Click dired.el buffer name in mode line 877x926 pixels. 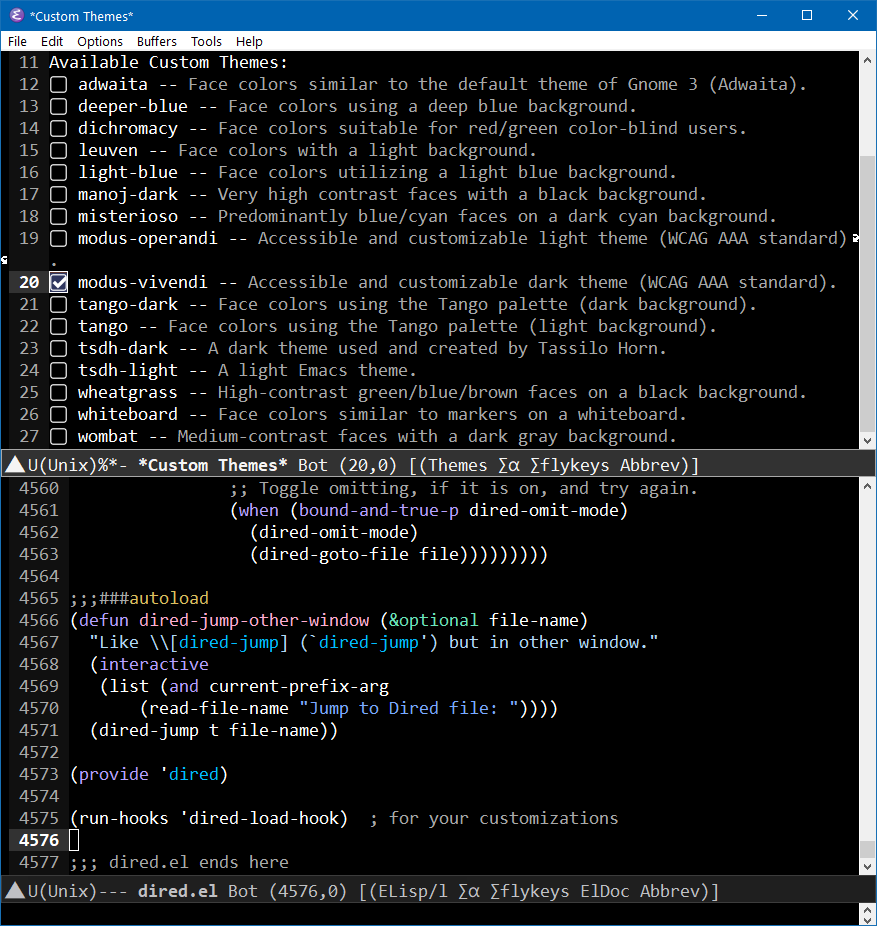tap(177, 891)
